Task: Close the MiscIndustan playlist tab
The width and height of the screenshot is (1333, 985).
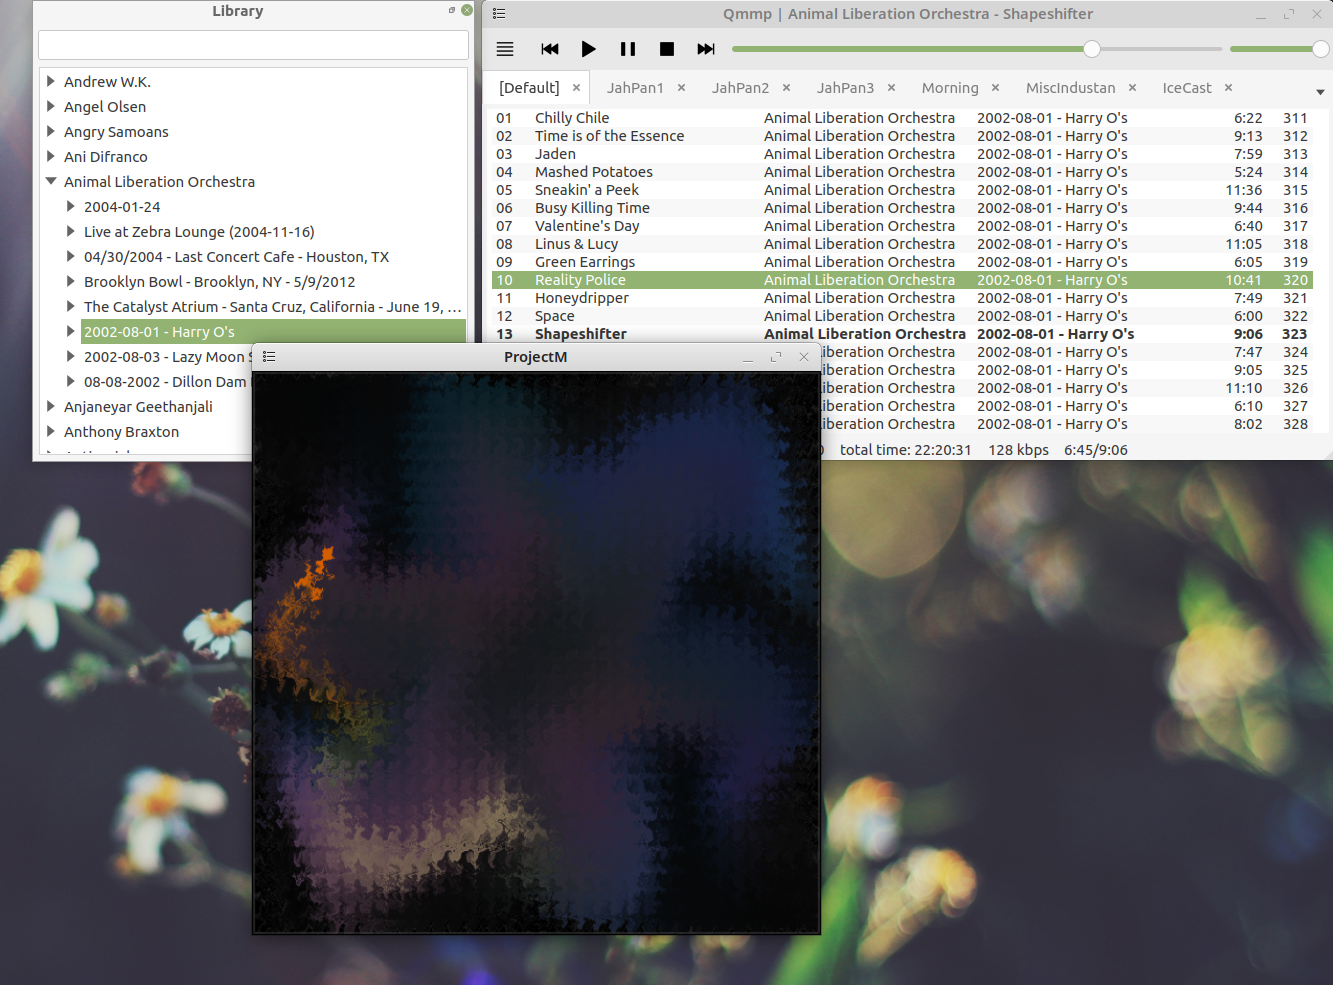Action: (1132, 88)
